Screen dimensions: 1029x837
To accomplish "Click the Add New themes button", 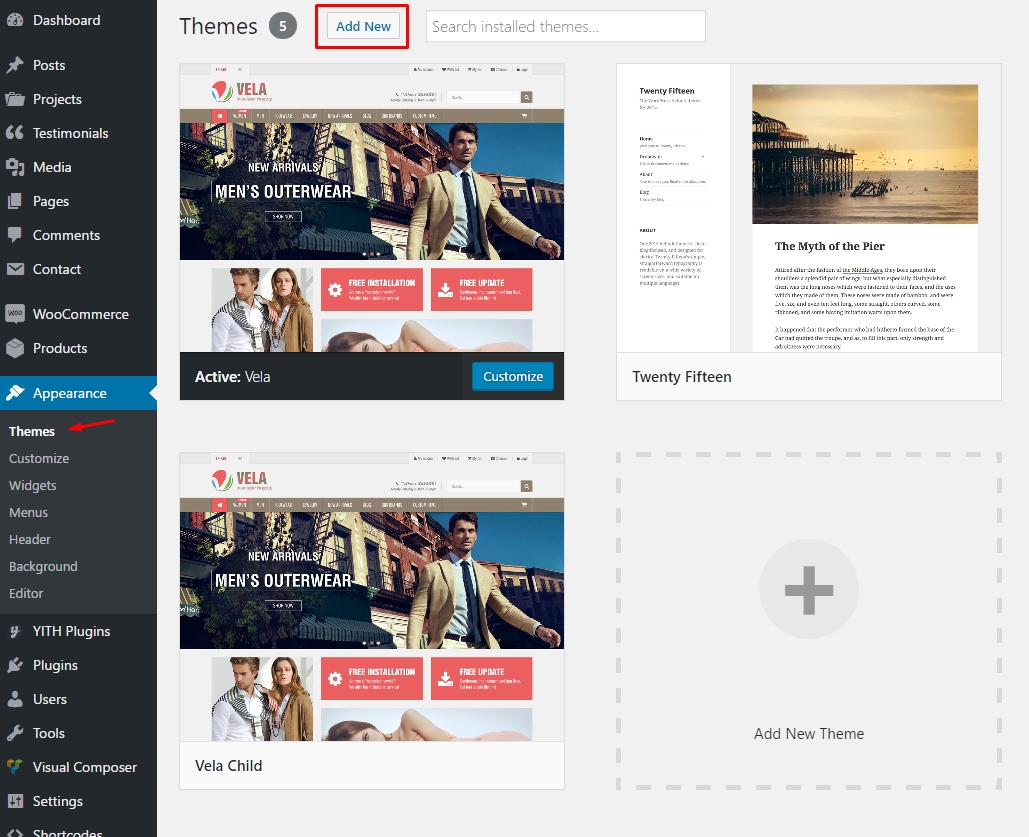I will [361, 26].
